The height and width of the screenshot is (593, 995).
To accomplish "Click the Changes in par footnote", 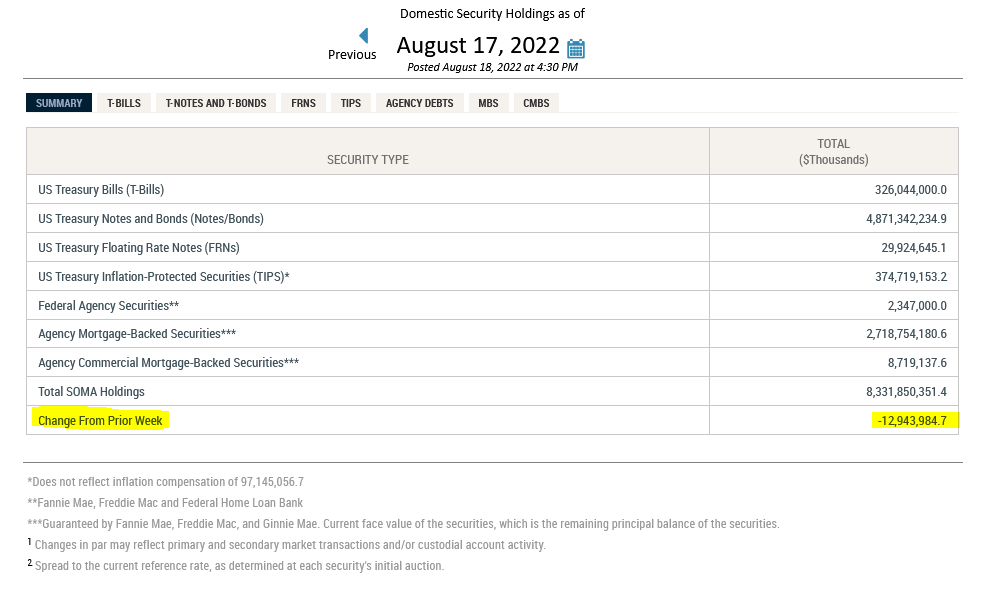I will point(287,545).
